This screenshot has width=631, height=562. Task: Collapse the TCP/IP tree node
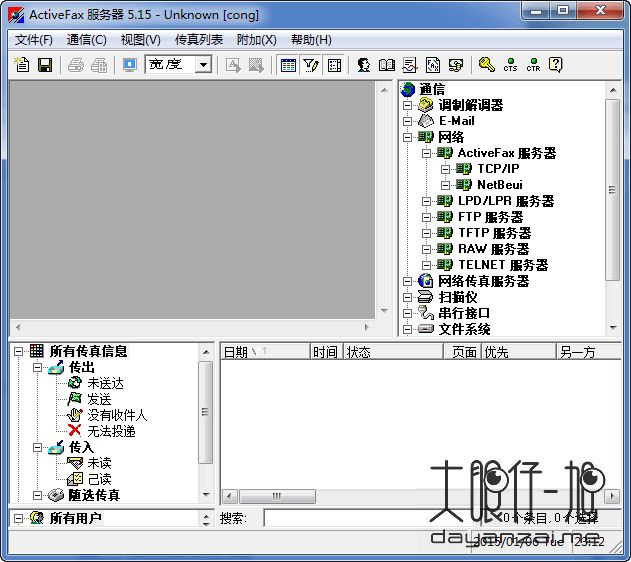[445, 169]
